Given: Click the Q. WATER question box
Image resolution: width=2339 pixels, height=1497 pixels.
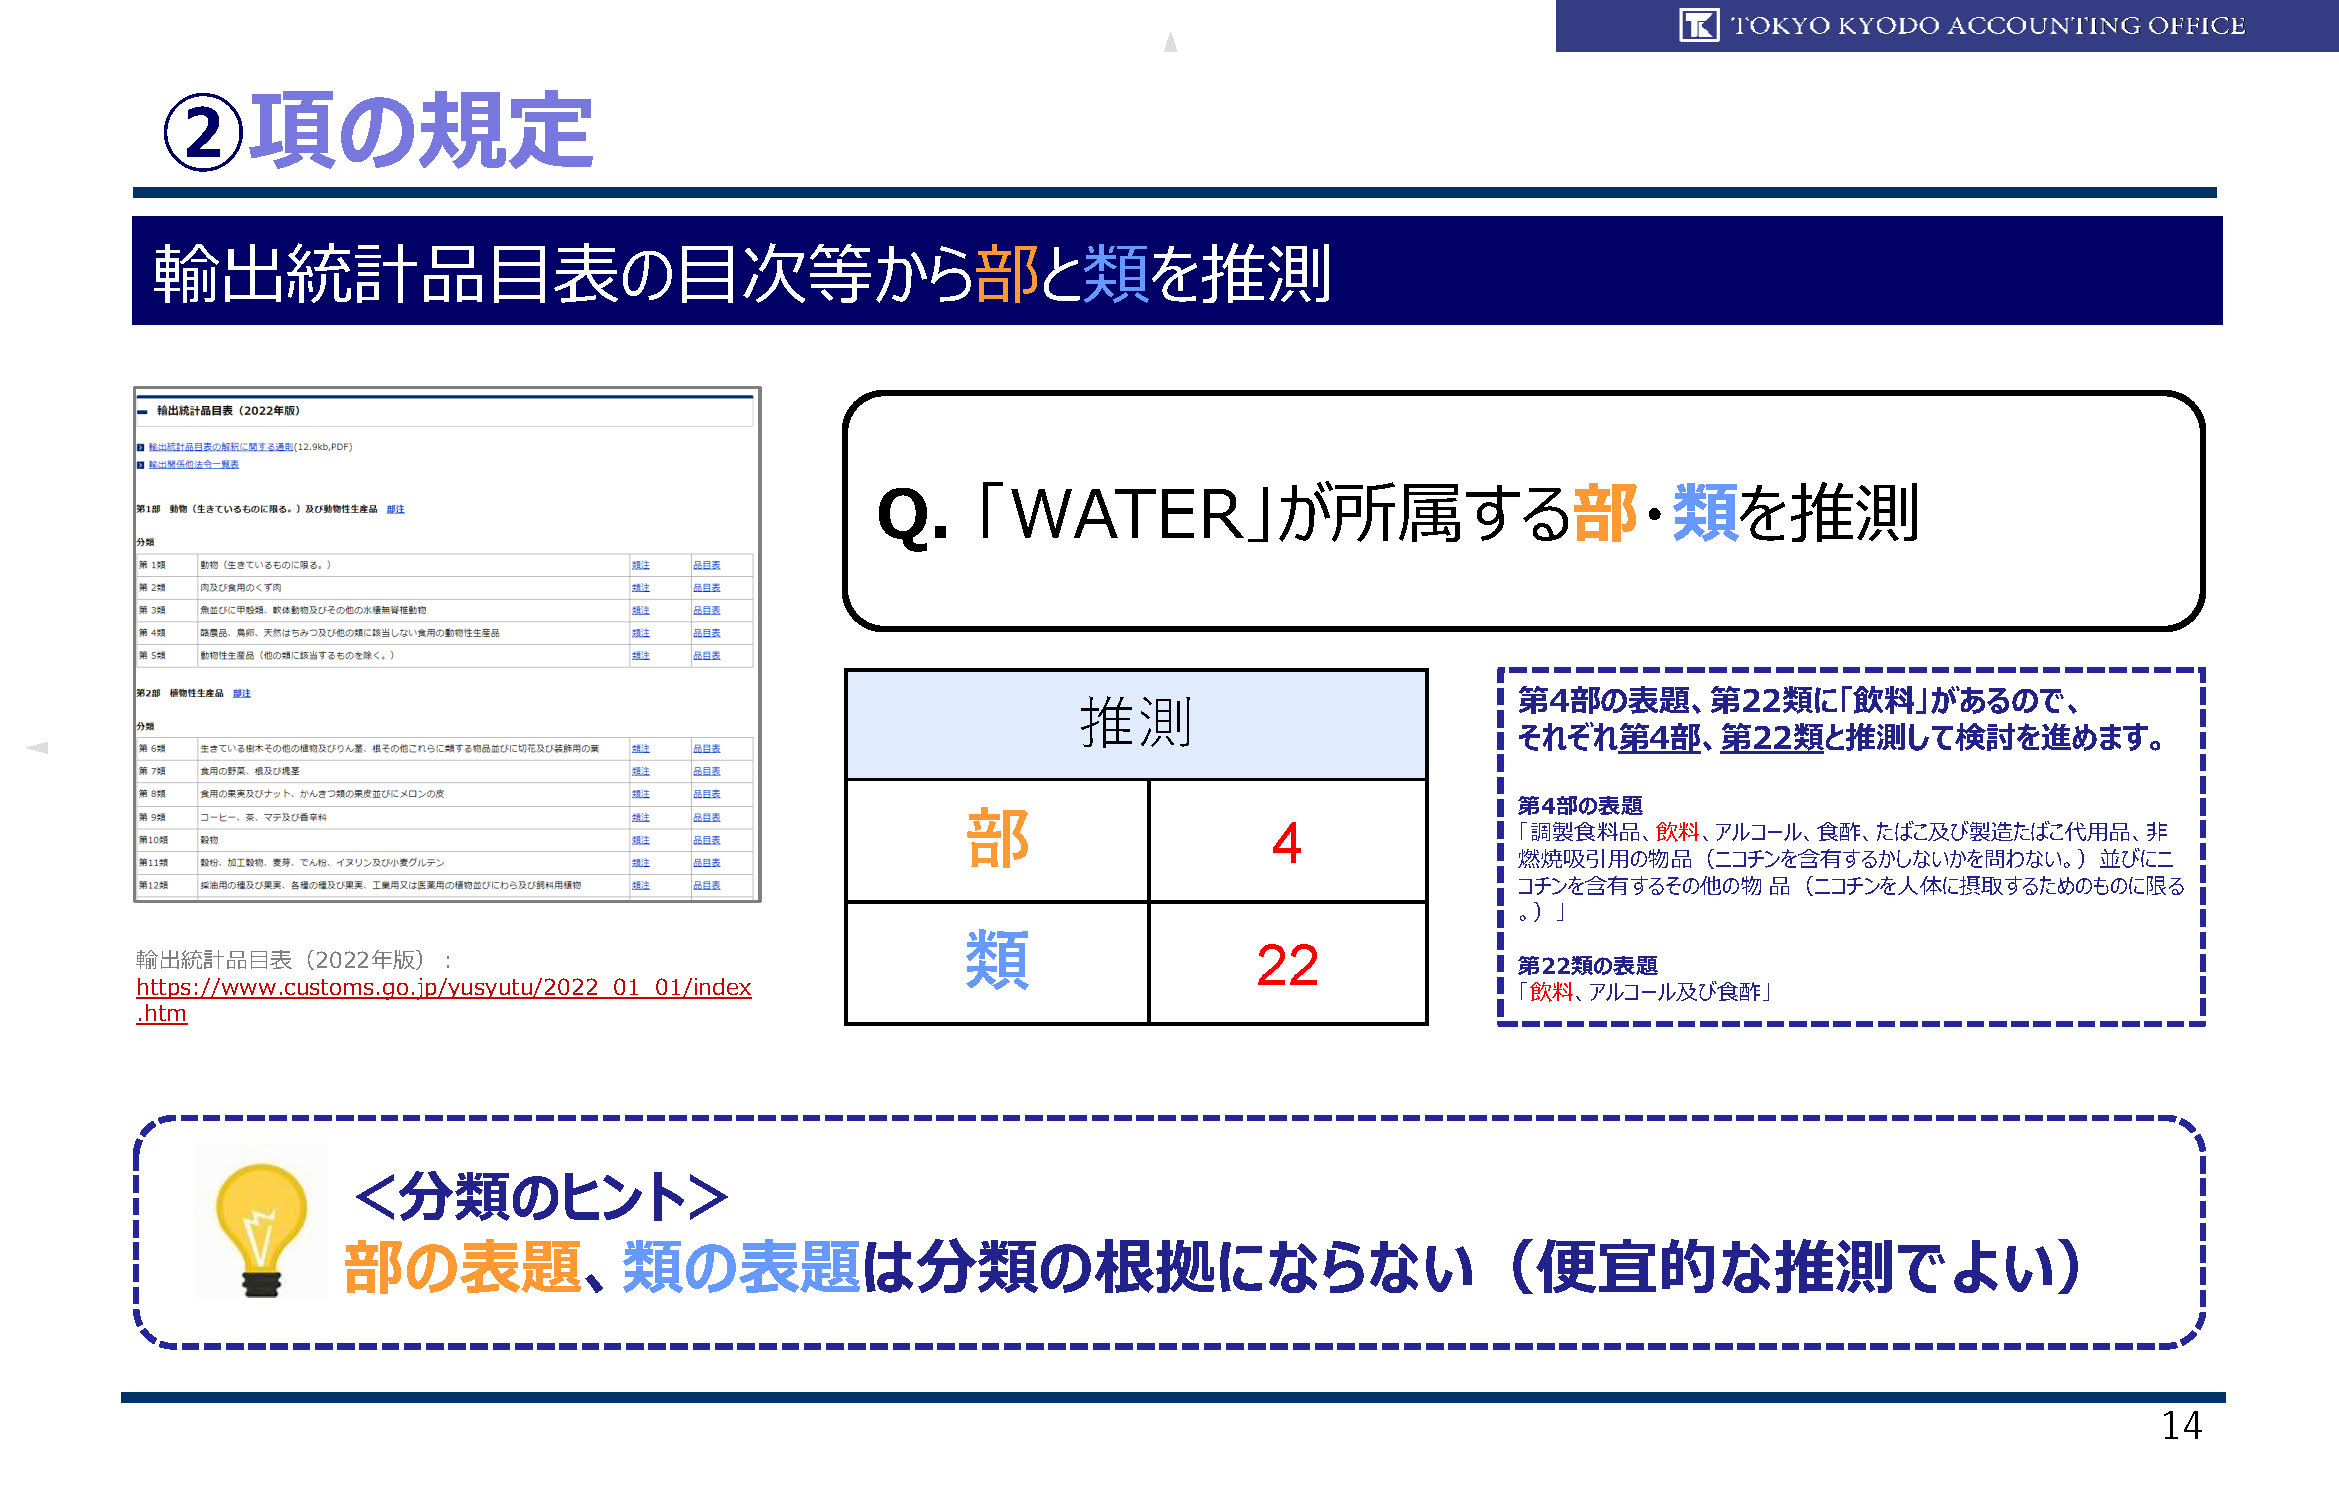Looking at the screenshot, I should tap(1523, 511).
